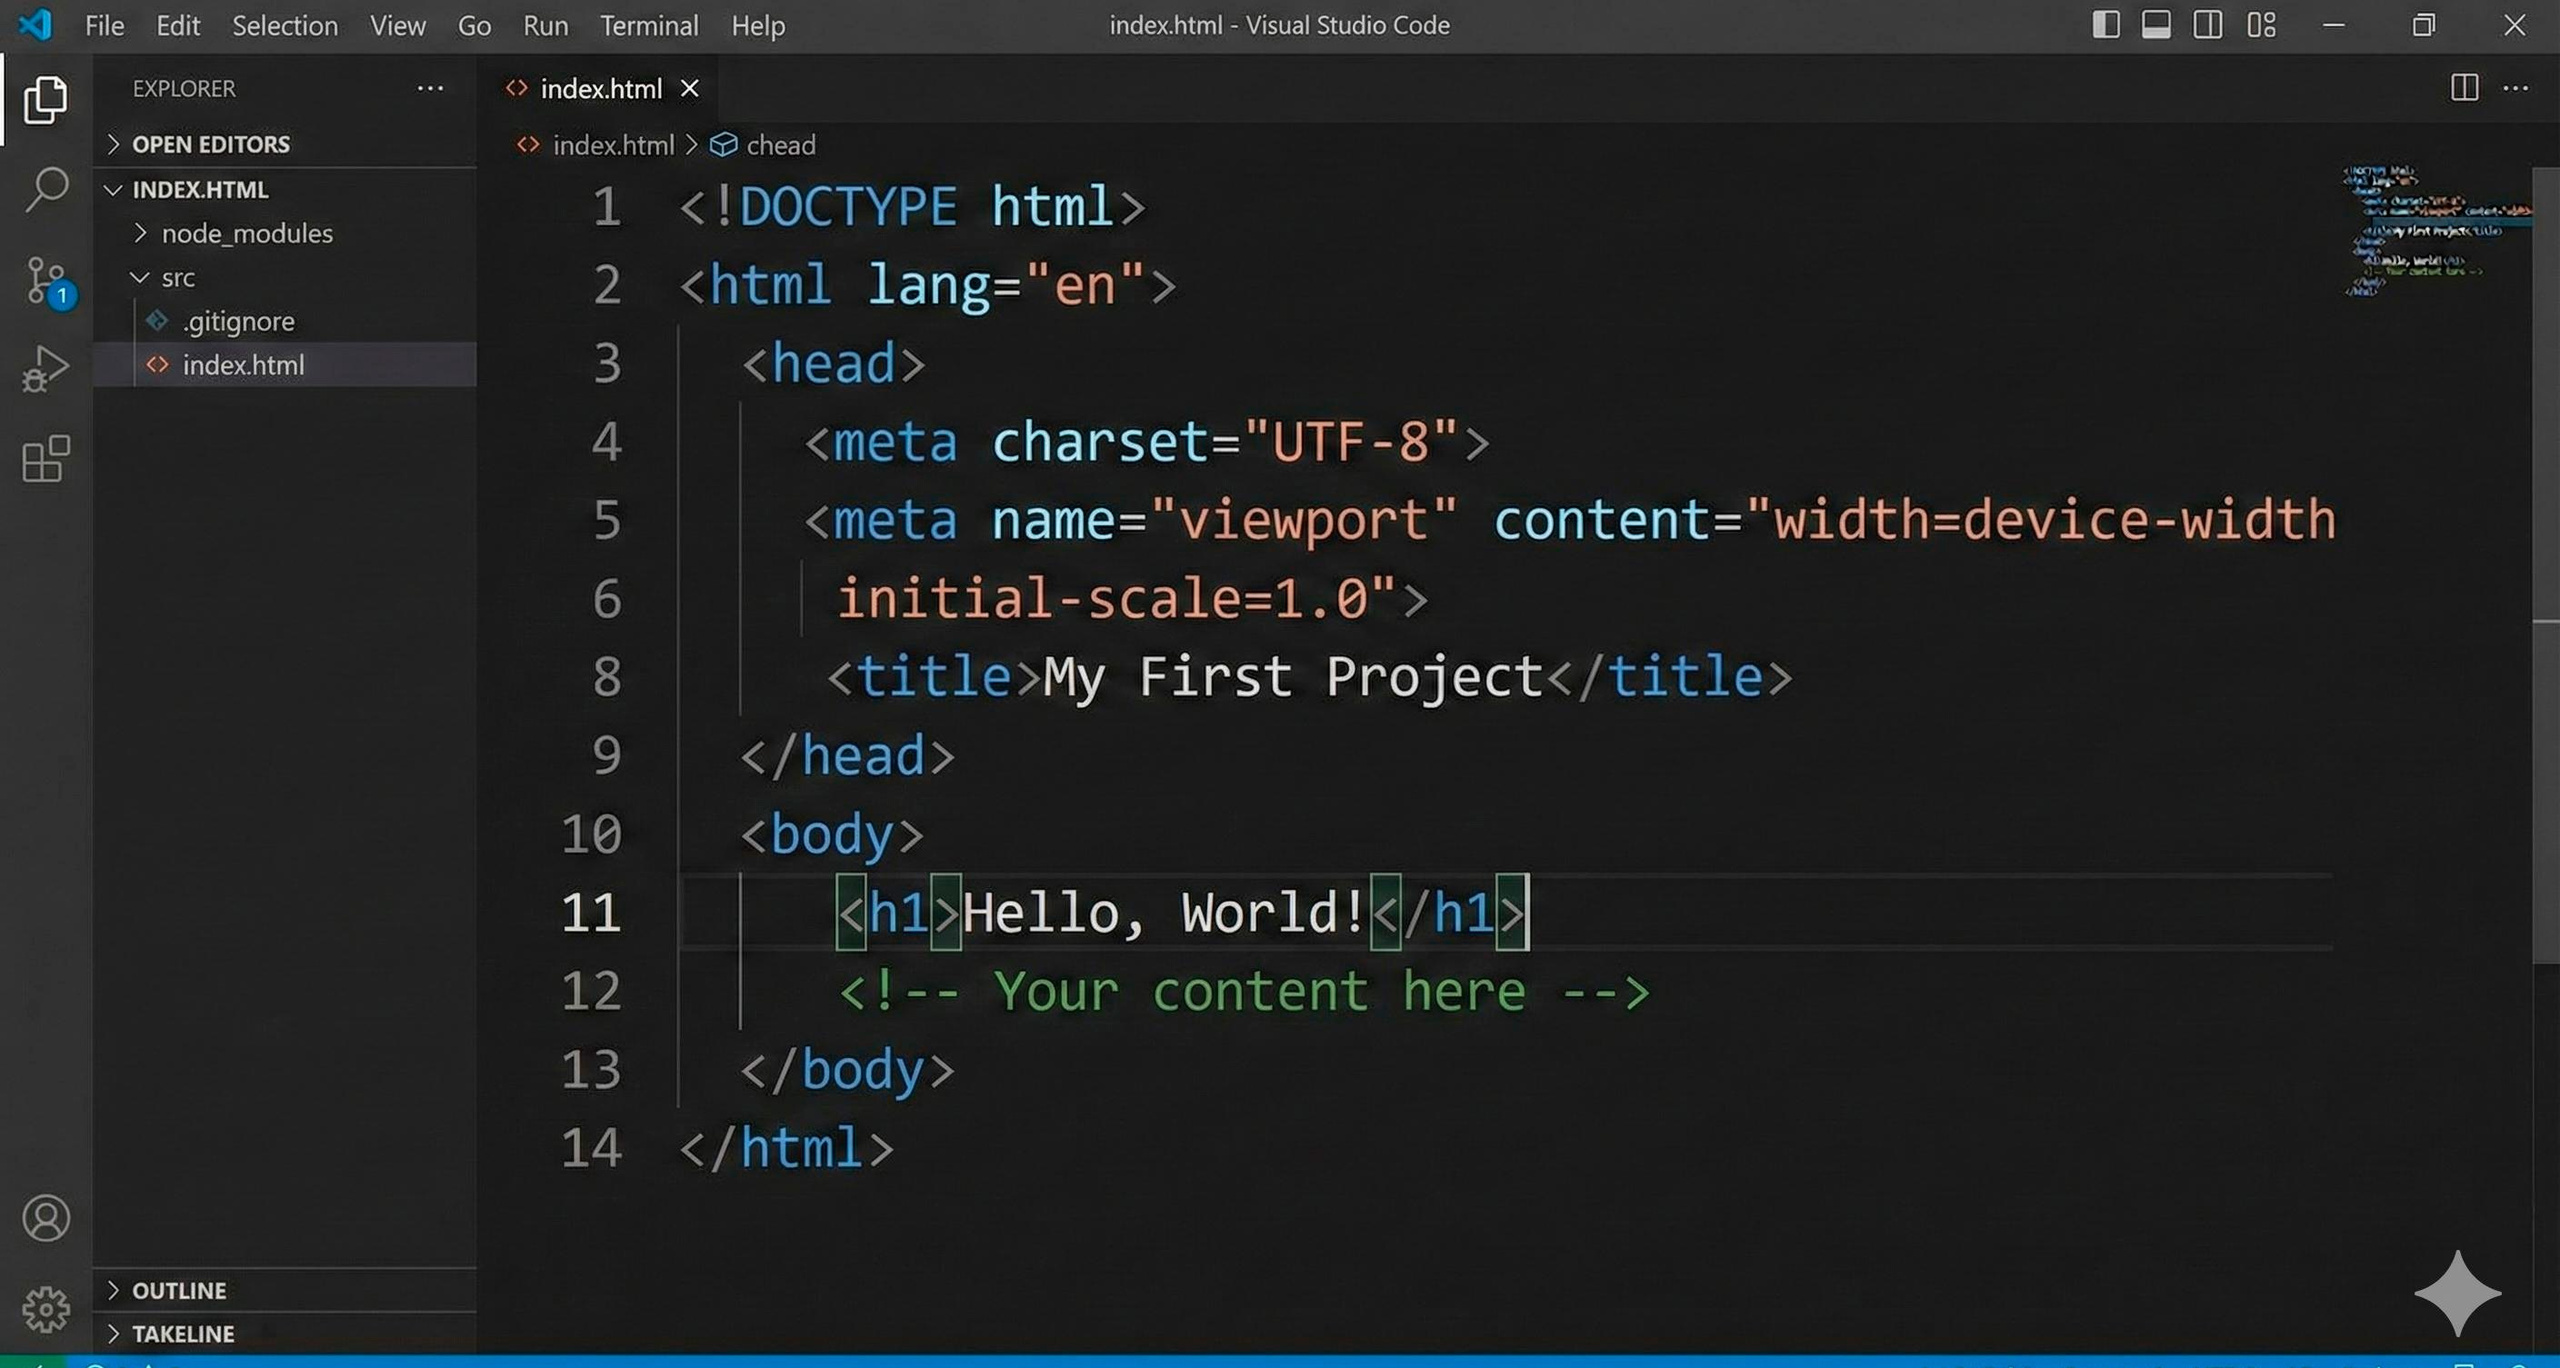Click the split editor right icon
Image resolution: width=2560 pixels, height=1368 pixels.
(2465, 88)
